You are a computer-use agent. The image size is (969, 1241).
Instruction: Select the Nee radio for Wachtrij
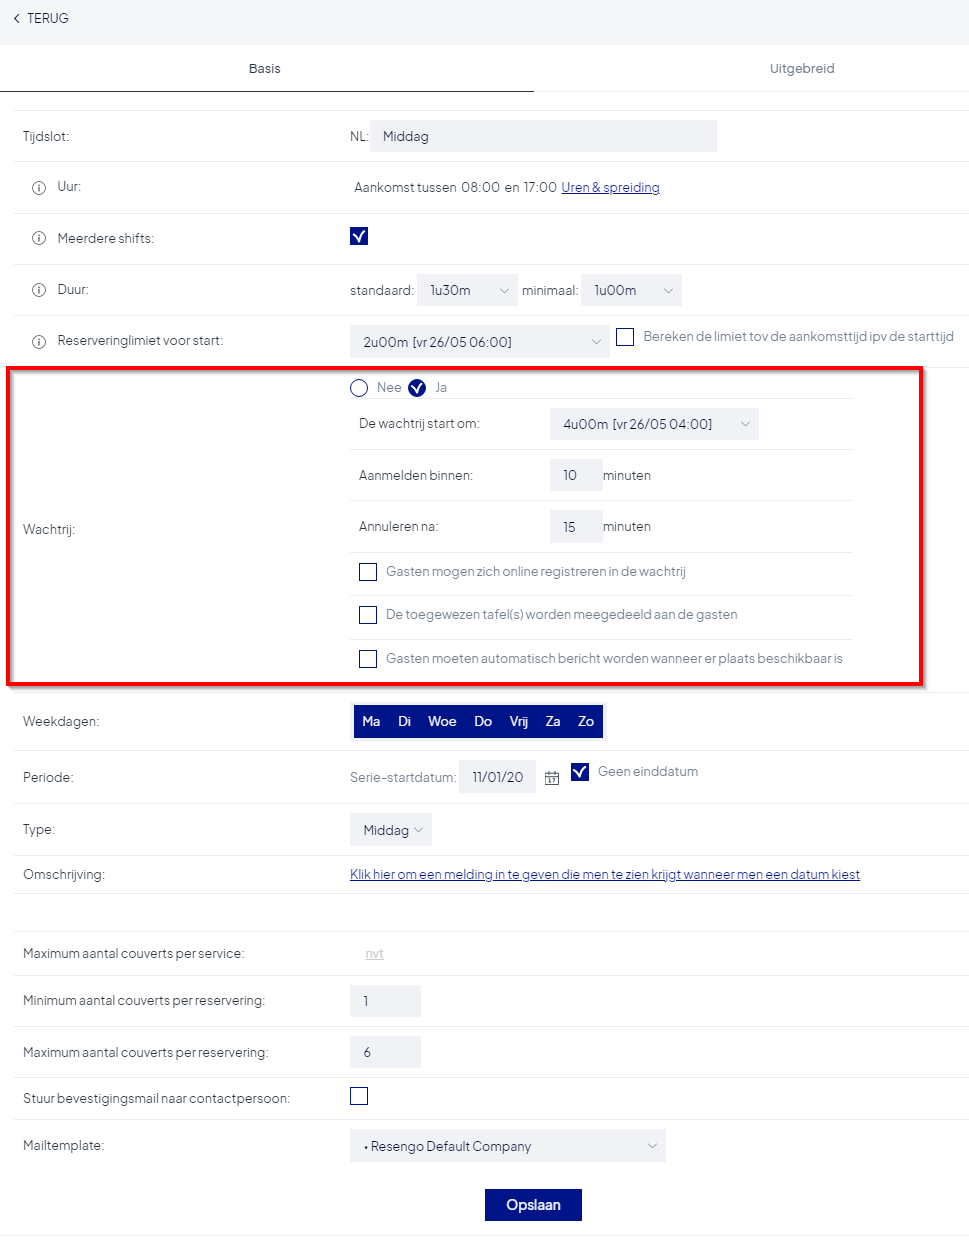coord(359,388)
